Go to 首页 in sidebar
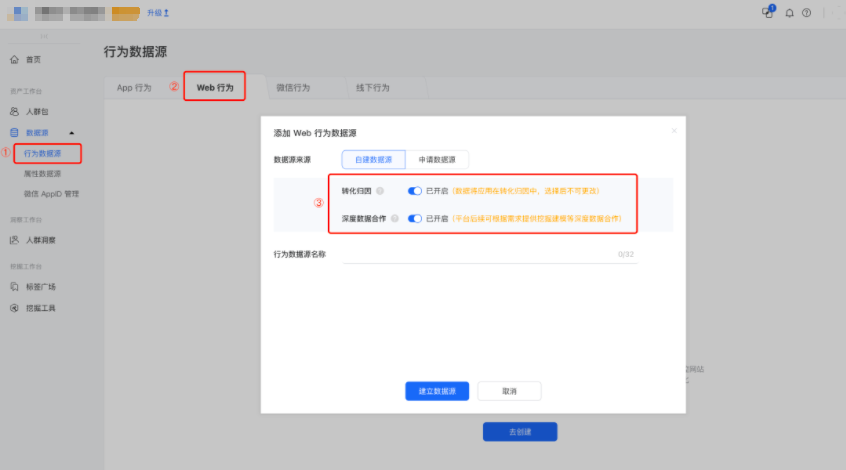The height and width of the screenshot is (470, 846). (33, 59)
